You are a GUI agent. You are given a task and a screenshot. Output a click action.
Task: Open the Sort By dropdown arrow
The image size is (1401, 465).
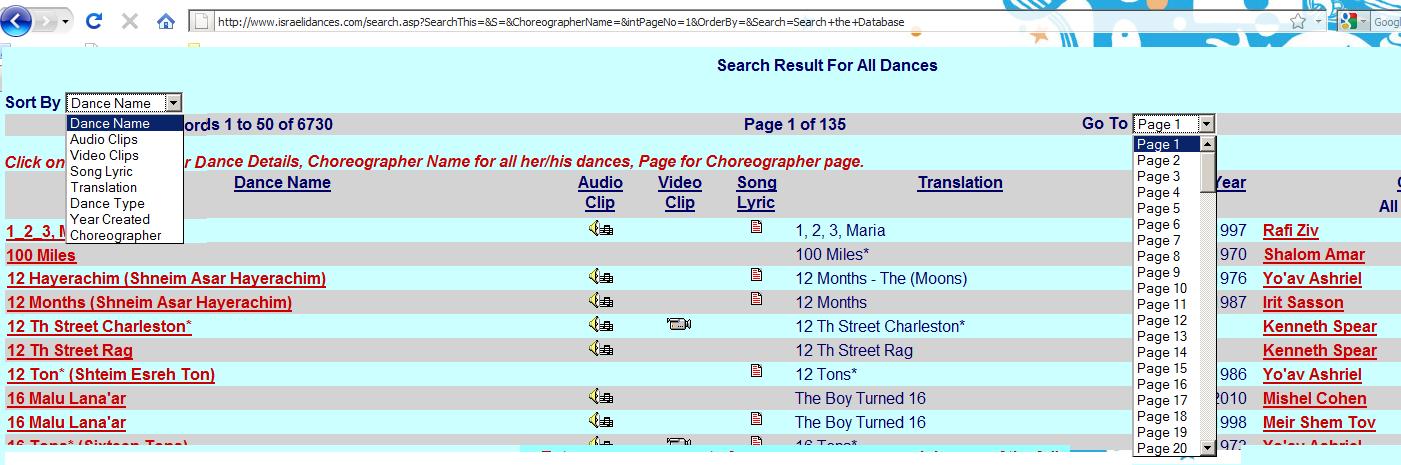coord(173,102)
